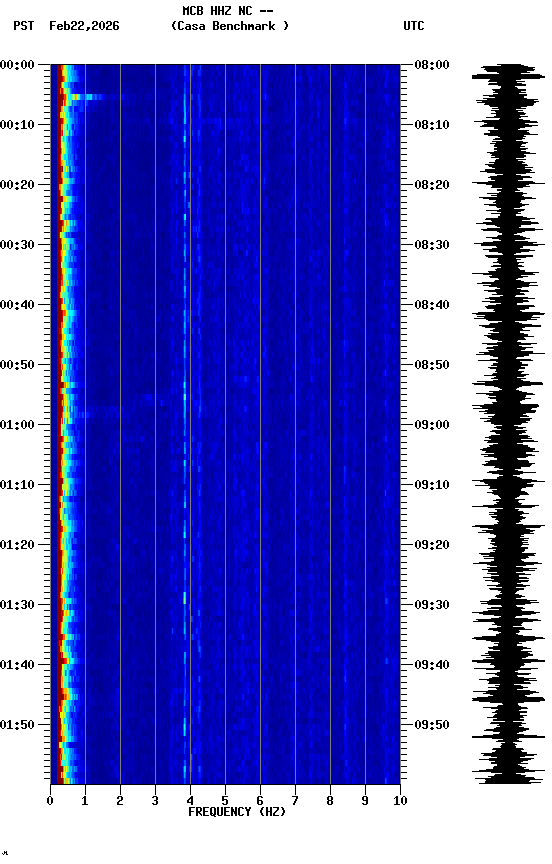Click the PST time label '00:20'

pyautogui.click(x=17, y=185)
